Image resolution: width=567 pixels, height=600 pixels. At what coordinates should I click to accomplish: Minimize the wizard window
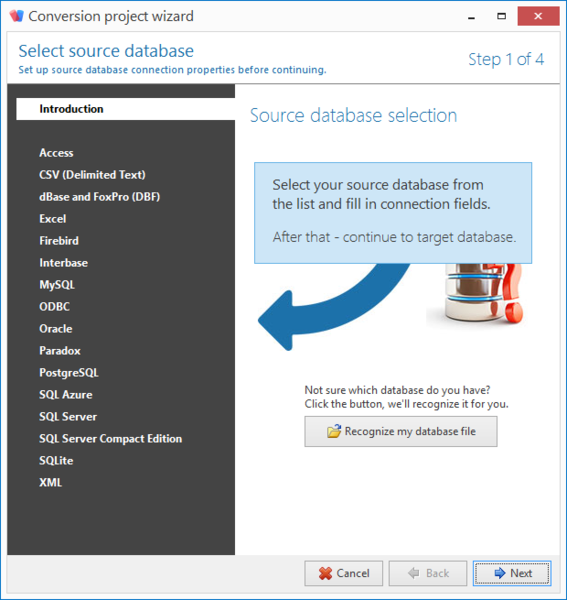click(471, 16)
